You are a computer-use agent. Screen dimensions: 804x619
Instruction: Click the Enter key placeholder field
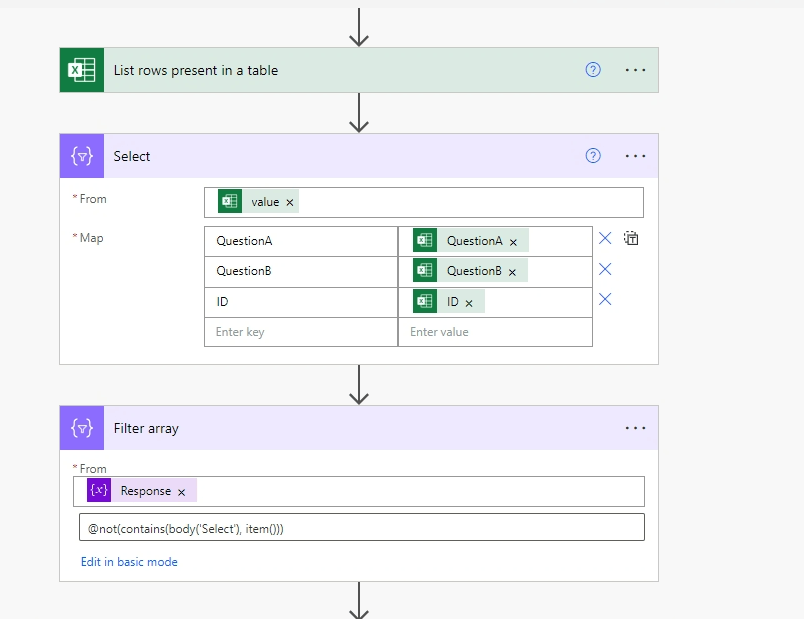301,332
